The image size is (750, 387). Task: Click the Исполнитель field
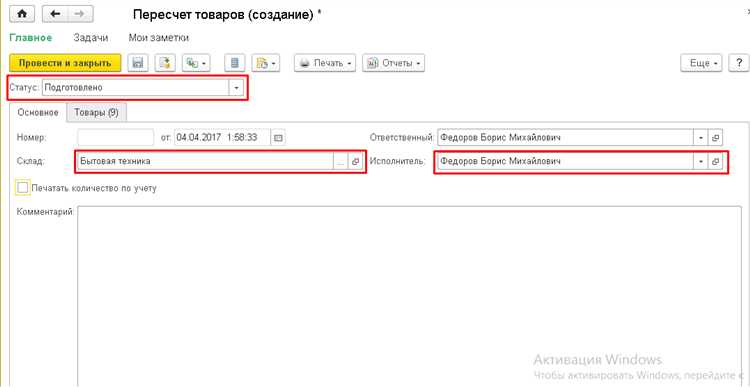tap(565, 162)
